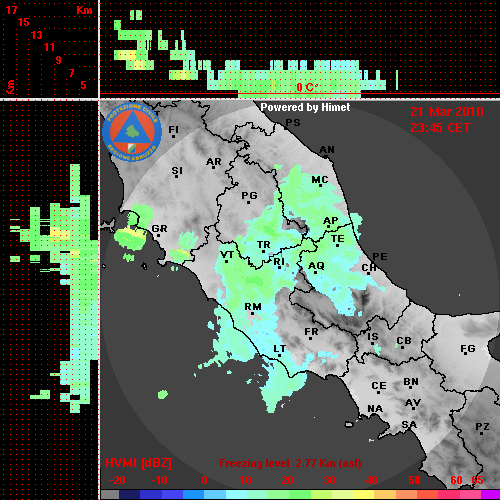Image resolution: width=500 pixels, height=500 pixels.
Task: Click the CH city label on map
Action: (369, 267)
